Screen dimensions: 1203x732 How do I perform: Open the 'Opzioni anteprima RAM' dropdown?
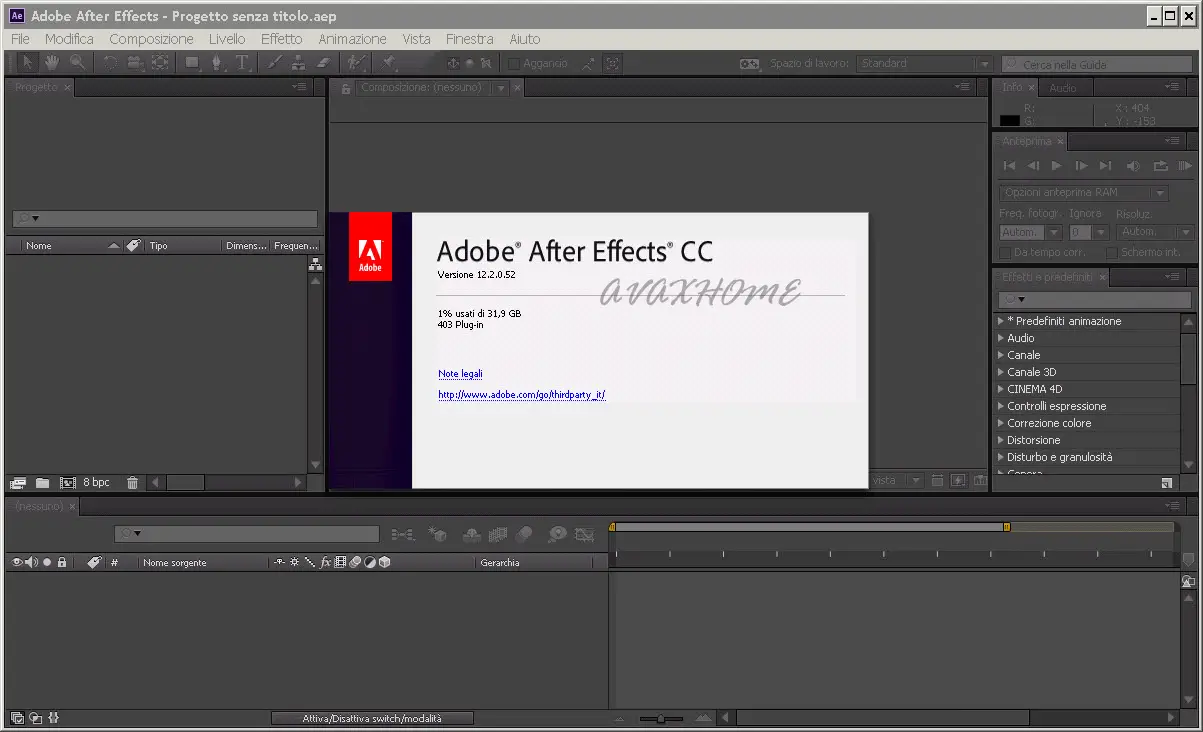pyautogui.click(x=1083, y=192)
